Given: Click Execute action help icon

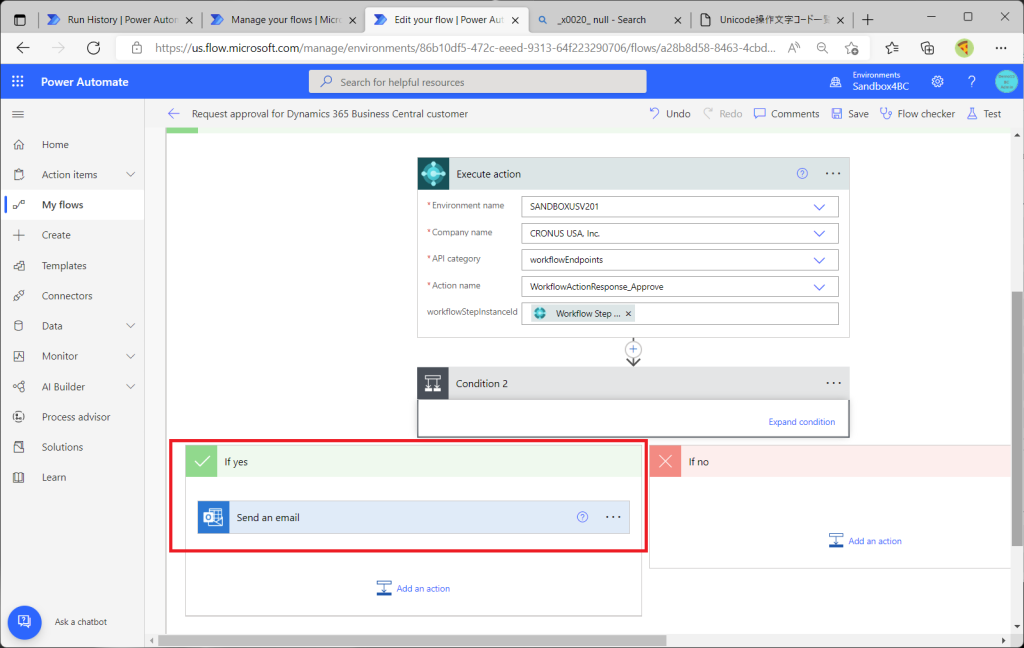Looking at the screenshot, I should coord(802,174).
